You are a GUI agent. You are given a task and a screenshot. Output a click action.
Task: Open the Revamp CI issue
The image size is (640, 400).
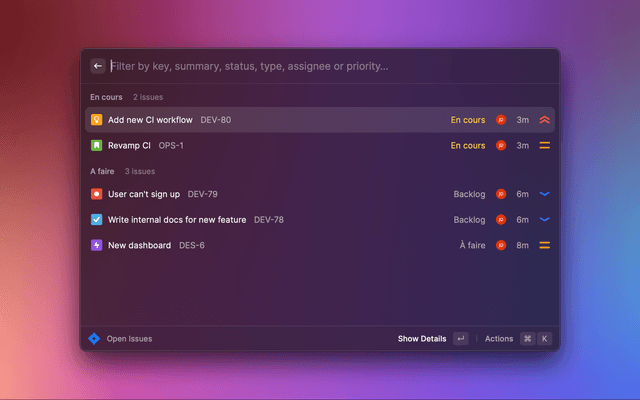pyautogui.click(x=129, y=145)
